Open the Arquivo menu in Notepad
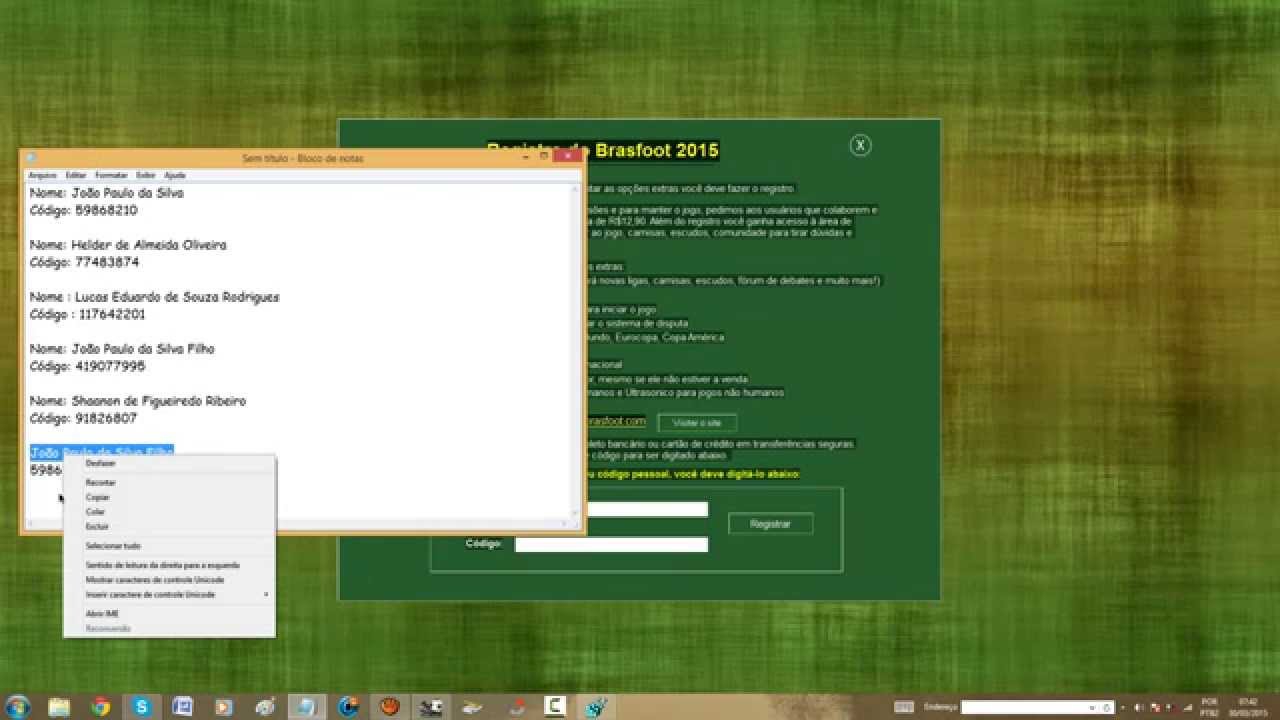 [42, 175]
